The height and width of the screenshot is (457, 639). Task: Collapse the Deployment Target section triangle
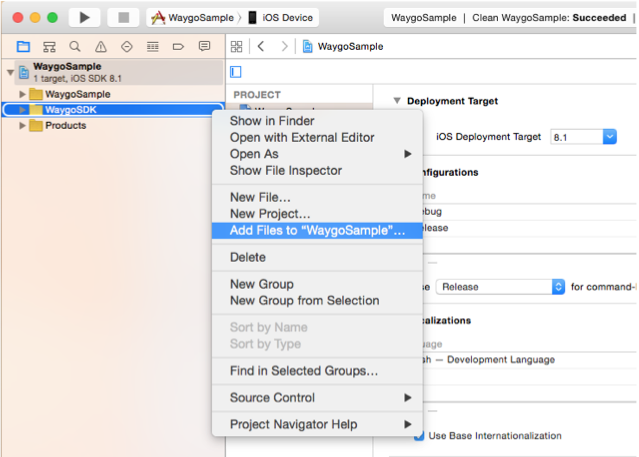coord(397,101)
